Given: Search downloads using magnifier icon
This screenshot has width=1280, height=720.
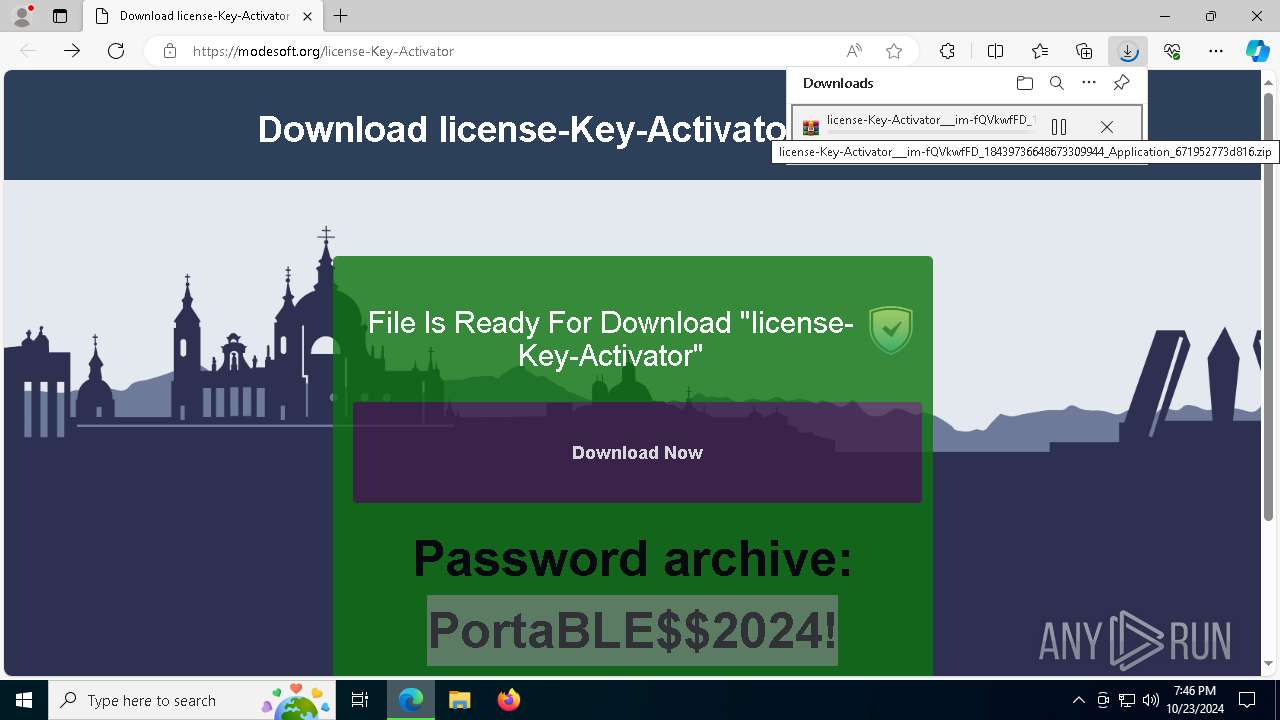Looking at the screenshot, I should 1056,83.
